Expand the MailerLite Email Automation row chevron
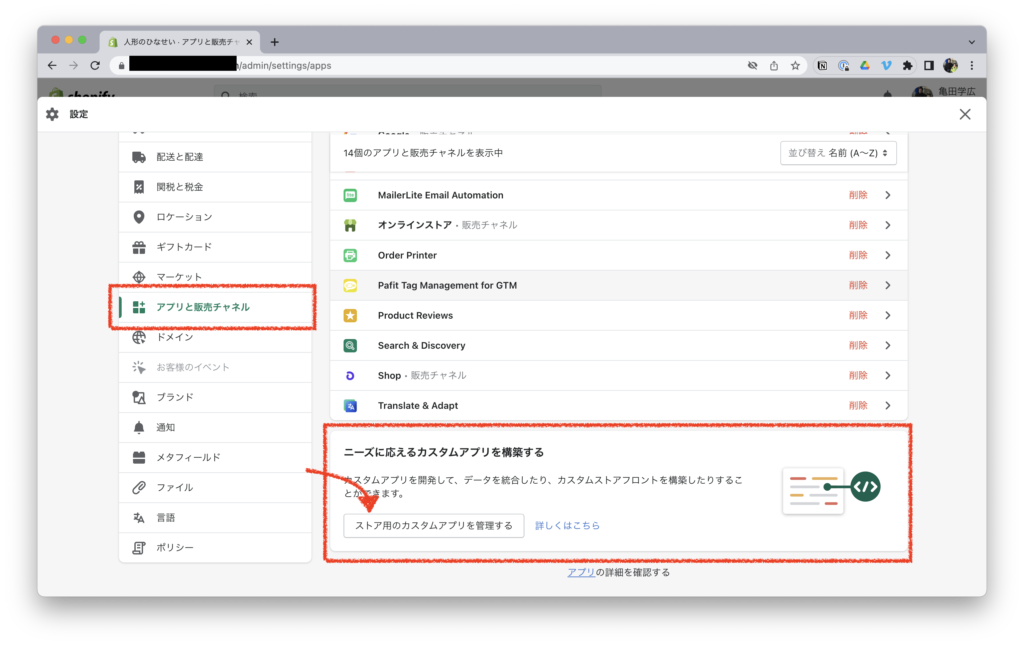 click(888, 195)
